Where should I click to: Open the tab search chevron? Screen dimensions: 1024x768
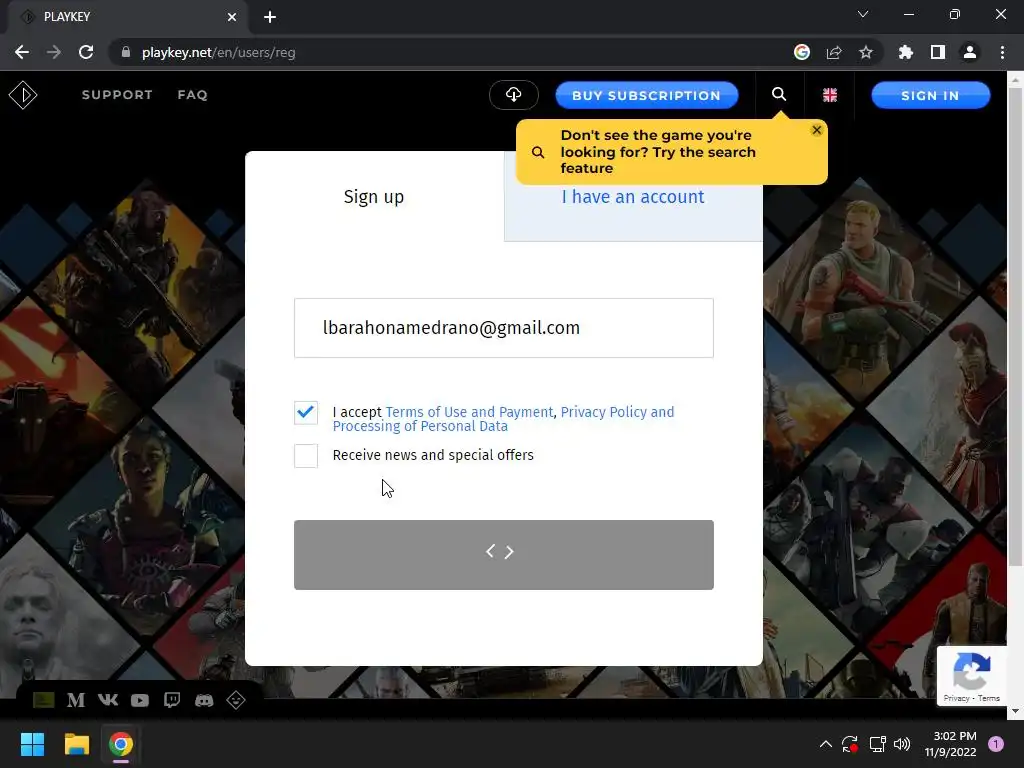(x=863, y=14)
